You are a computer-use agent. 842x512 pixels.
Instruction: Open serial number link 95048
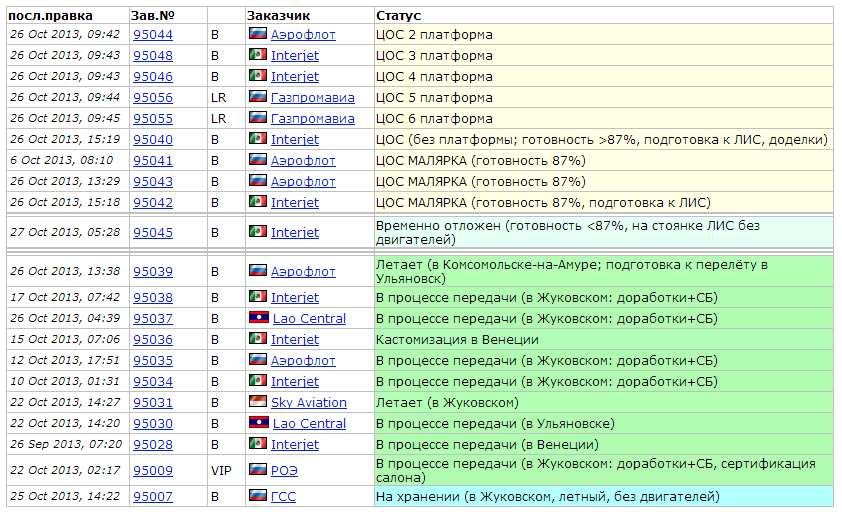153,56
